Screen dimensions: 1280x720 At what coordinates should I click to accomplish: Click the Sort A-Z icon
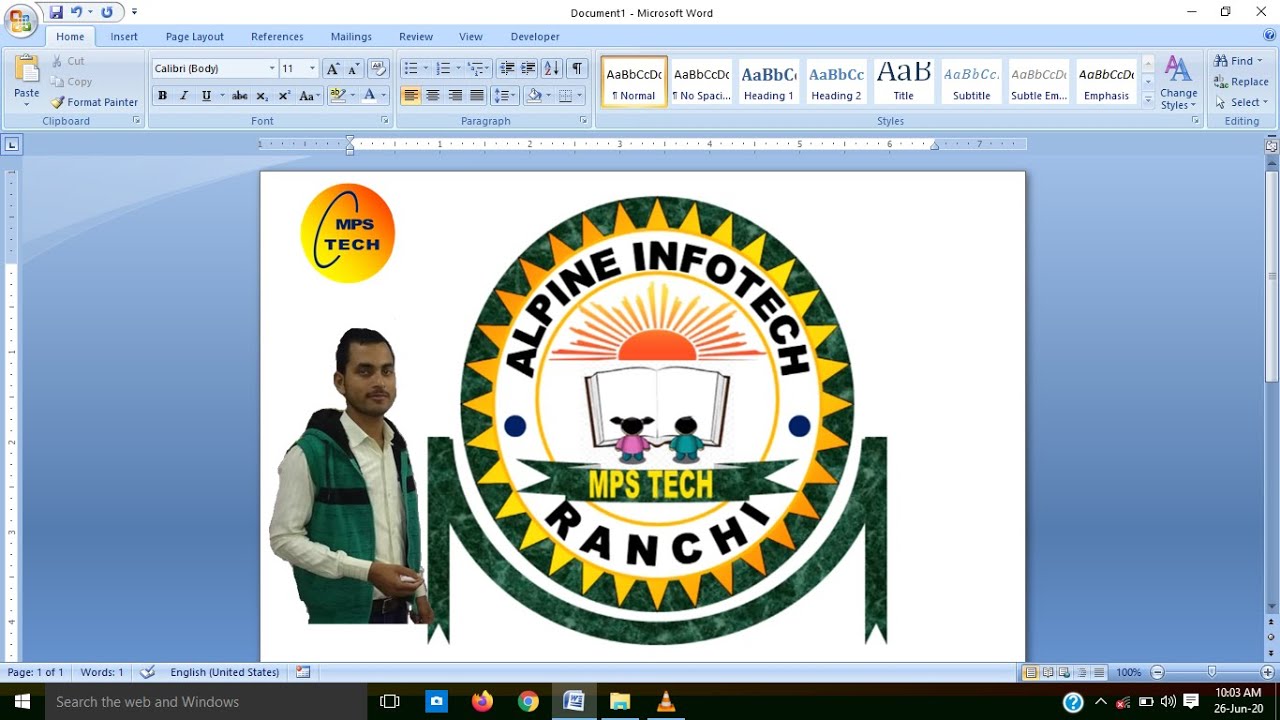(552, 68)
